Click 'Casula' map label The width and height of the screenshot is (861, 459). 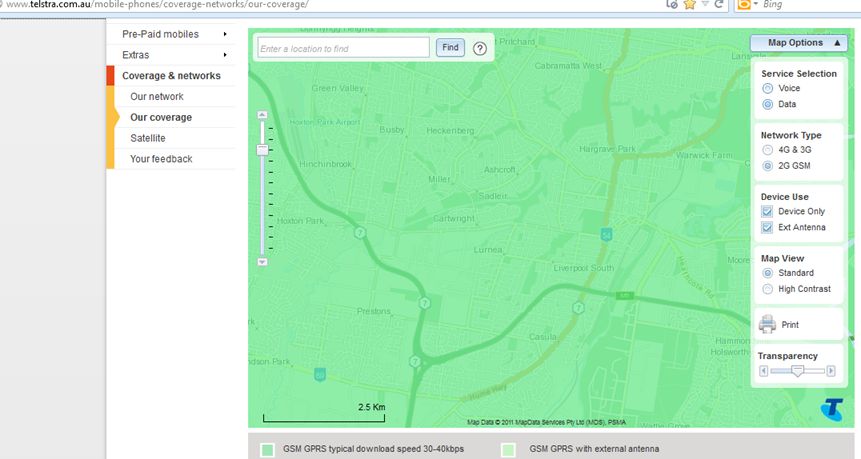coord(543,337)
